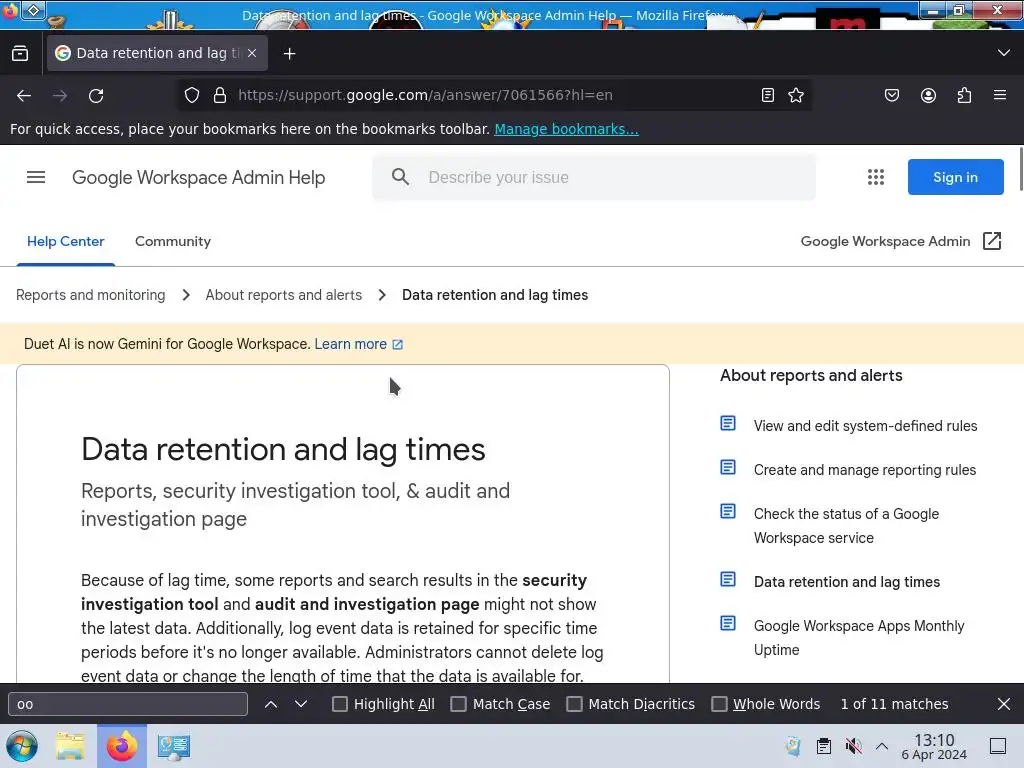
Task: Open Data retention and lag times sidebar item
Action: (x=847, y=582)
